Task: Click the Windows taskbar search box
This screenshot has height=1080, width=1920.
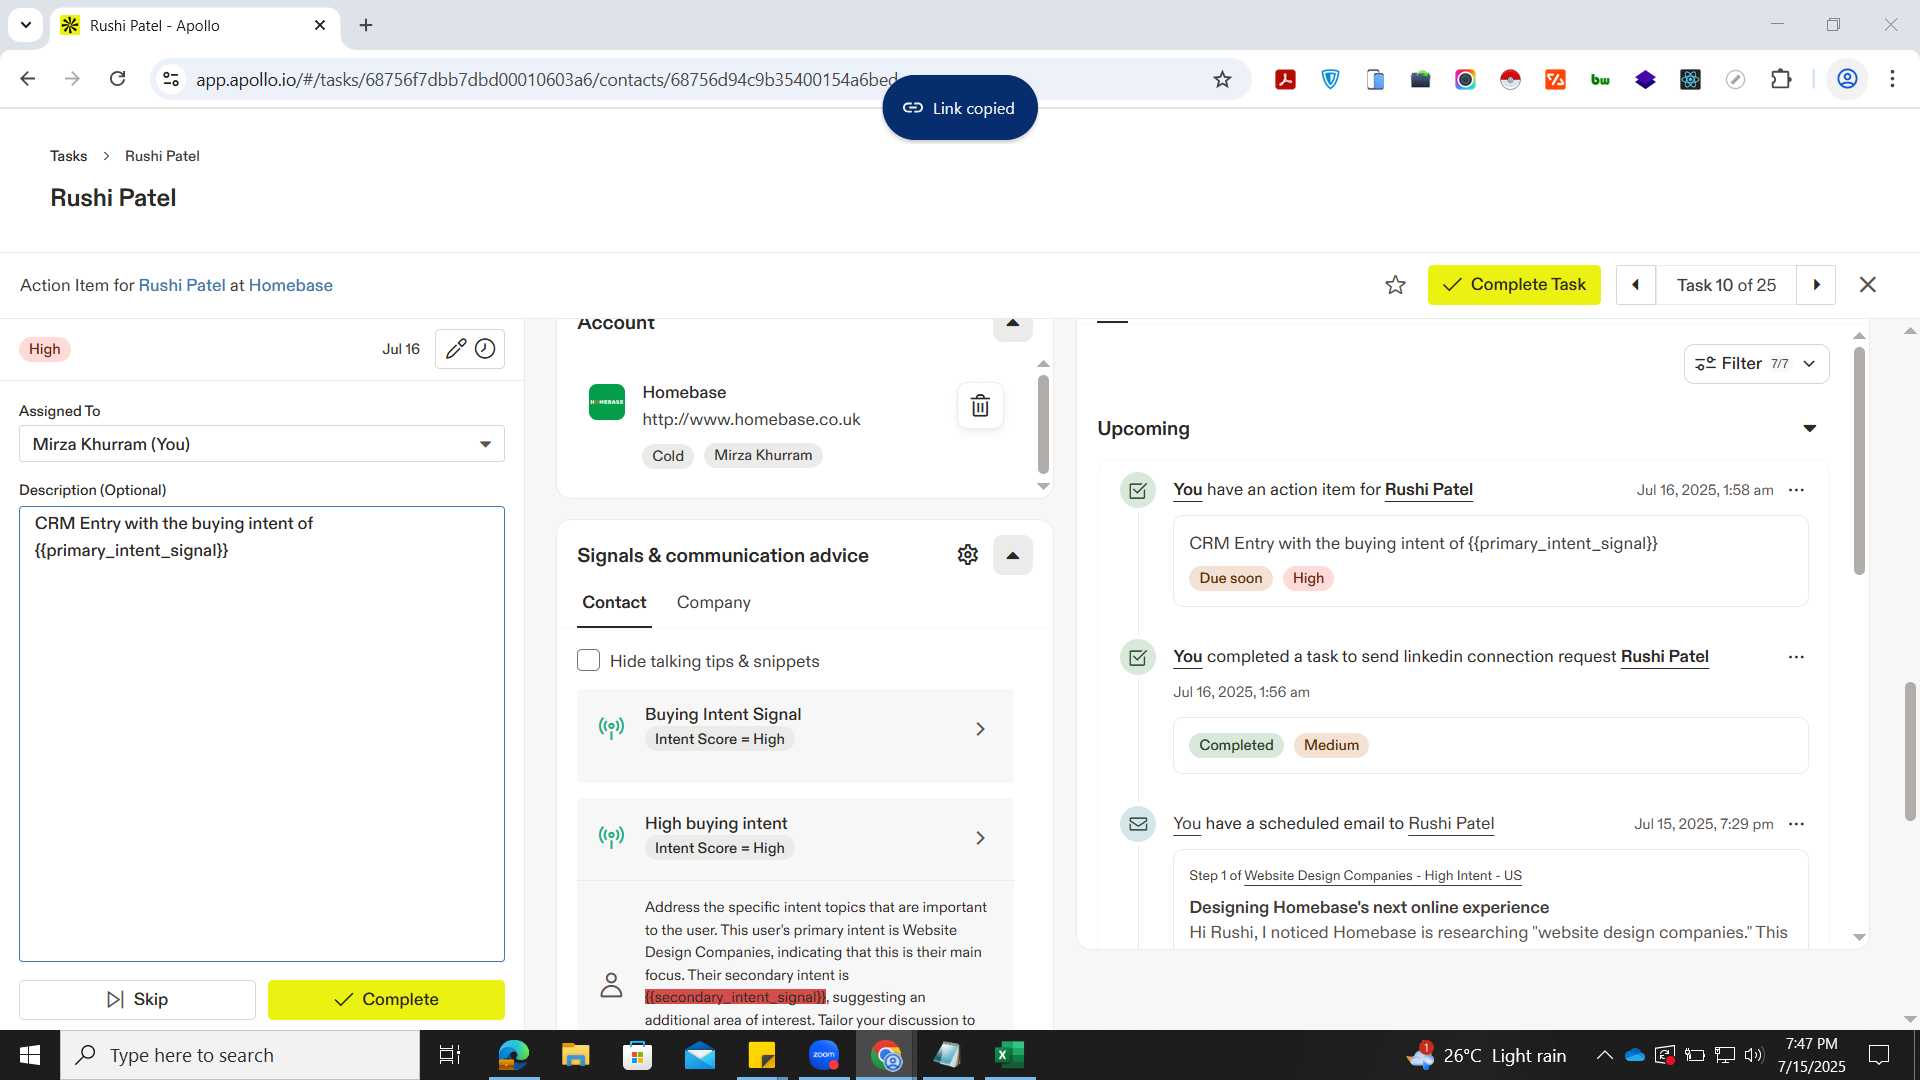Action: pyautogui.click(x=240, y=1055)
